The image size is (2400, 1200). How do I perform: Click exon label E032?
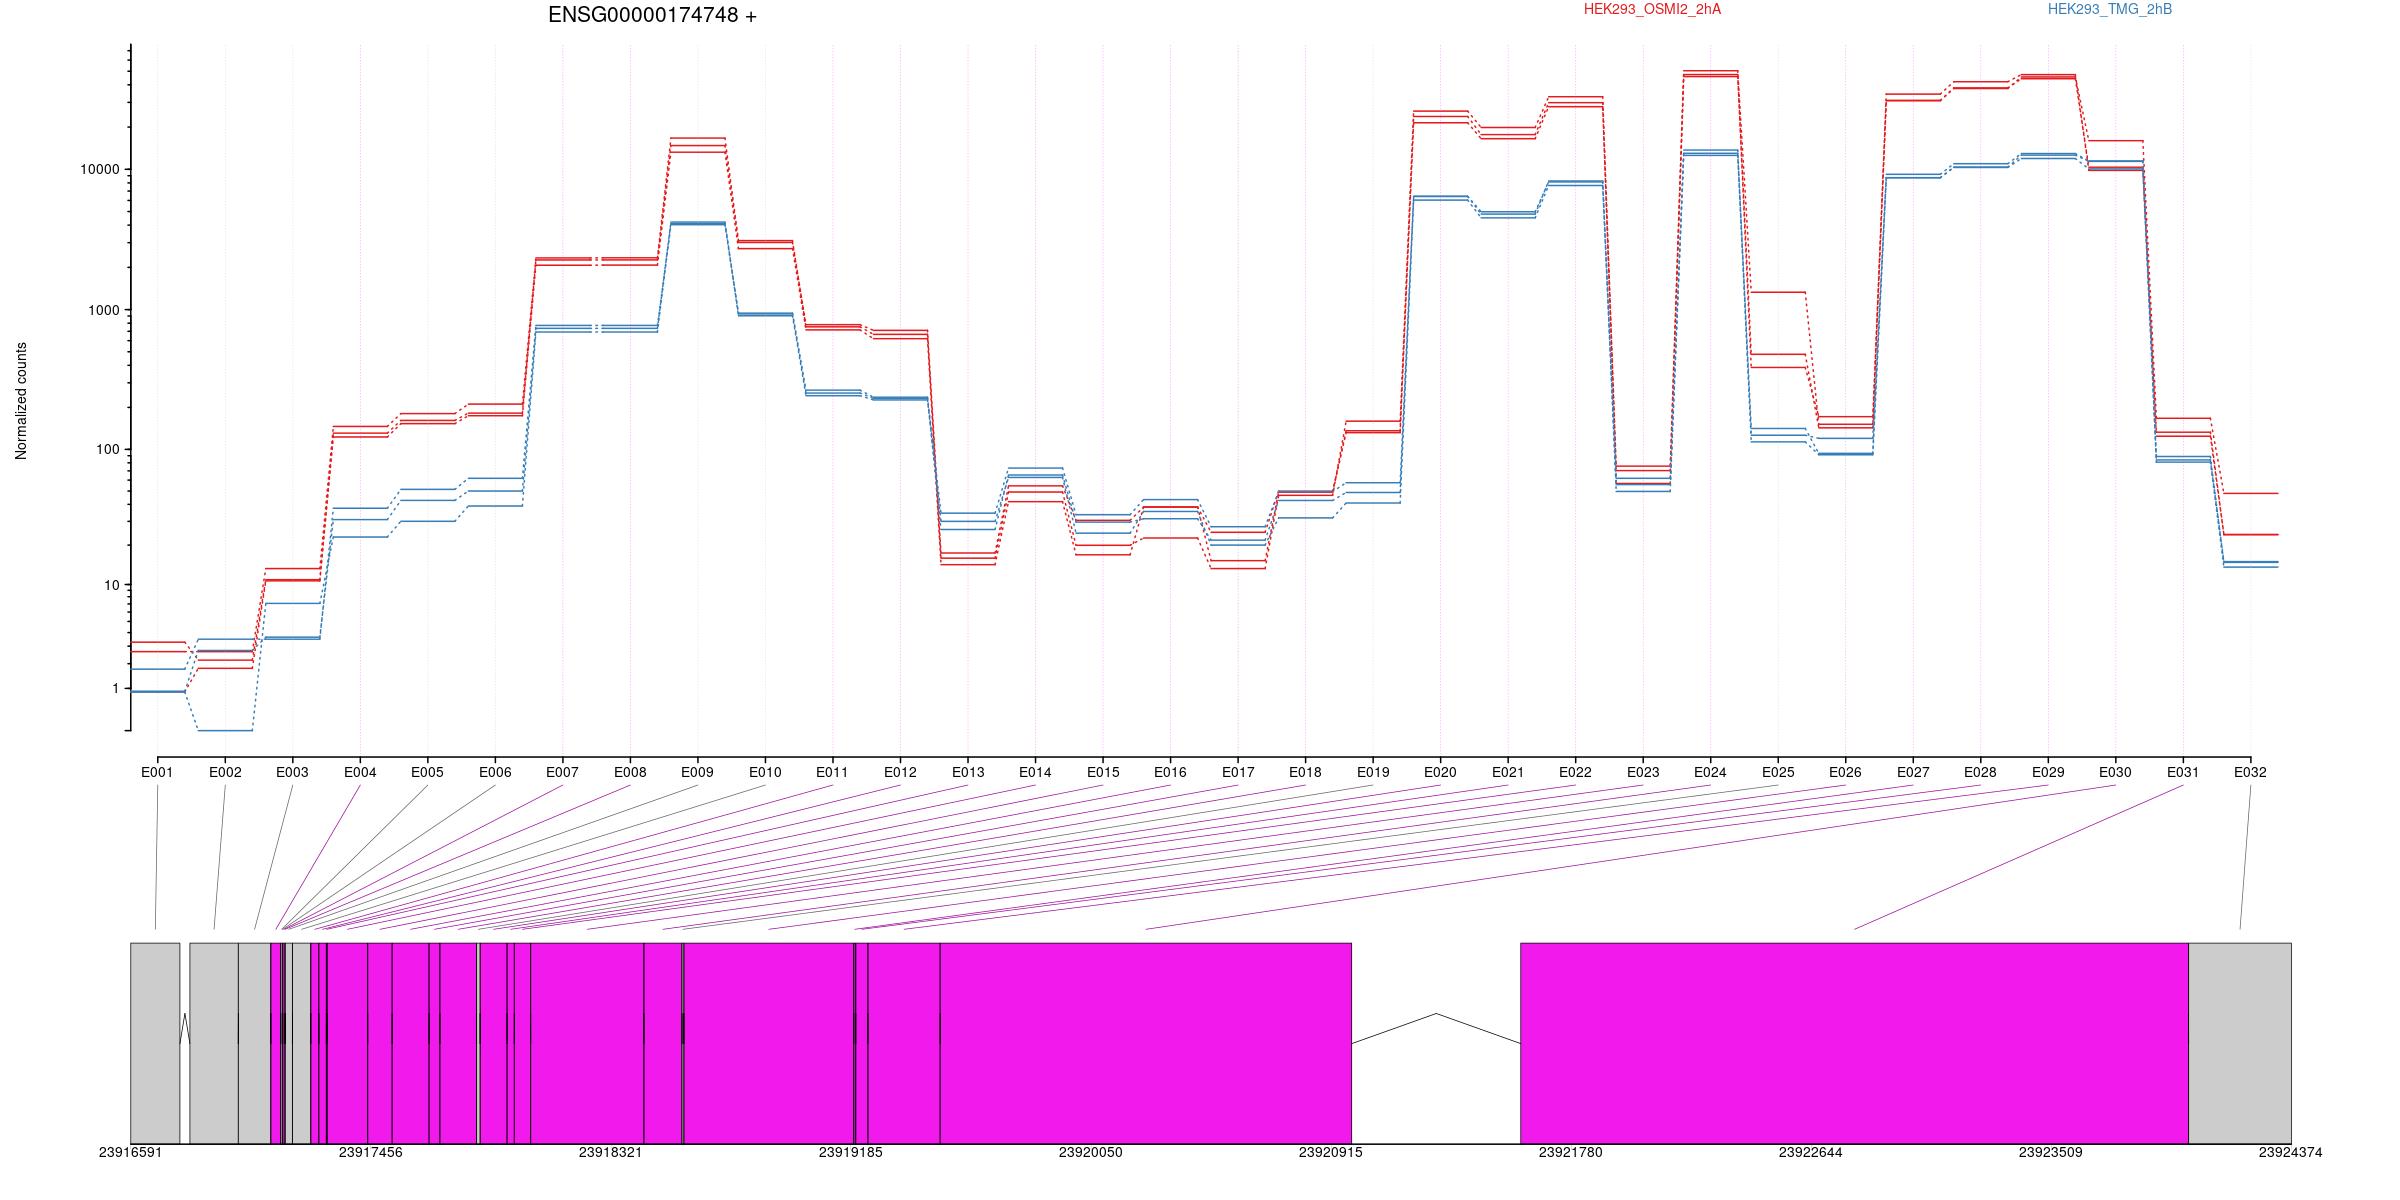(x=2250, y=772)
